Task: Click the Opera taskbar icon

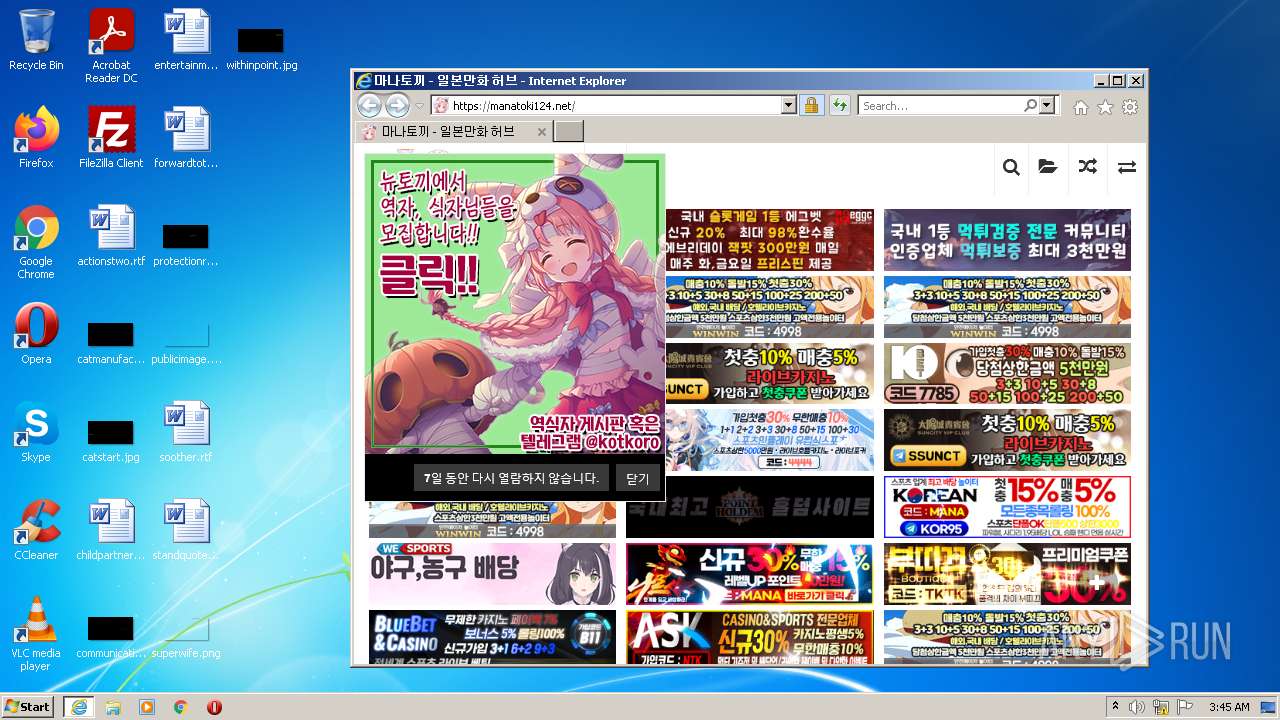Action: (x=214, y=707)
